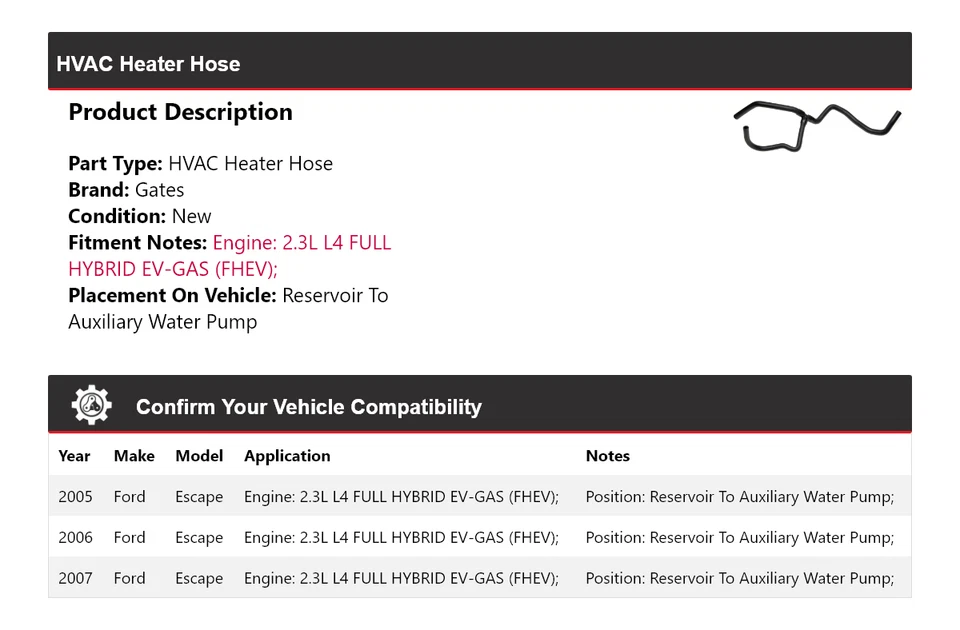Click the Placement On Vehicle label
The width and height of the screenshot is (960, 630).
click(172, 296)
